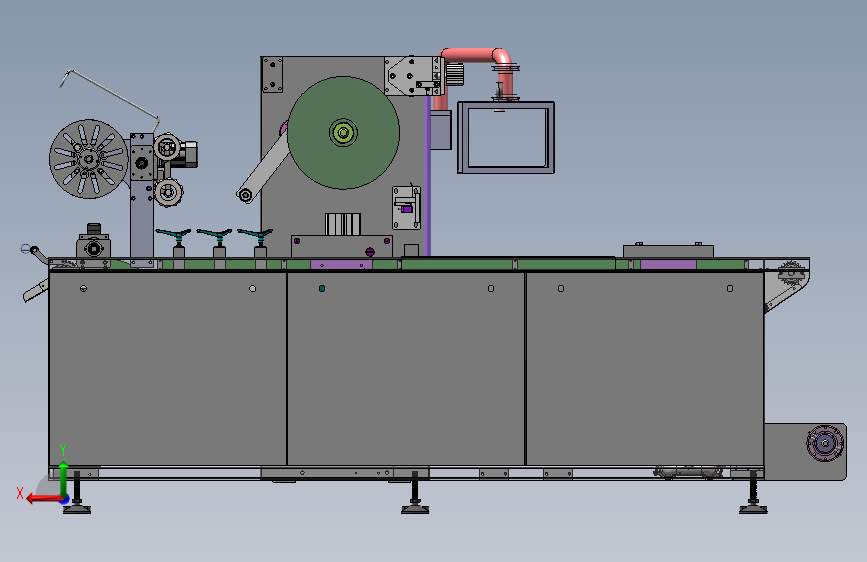This screenshot has width=867, height=562.
Task: Select the purple block below the sealing station
Action: (x=341, y=265)
